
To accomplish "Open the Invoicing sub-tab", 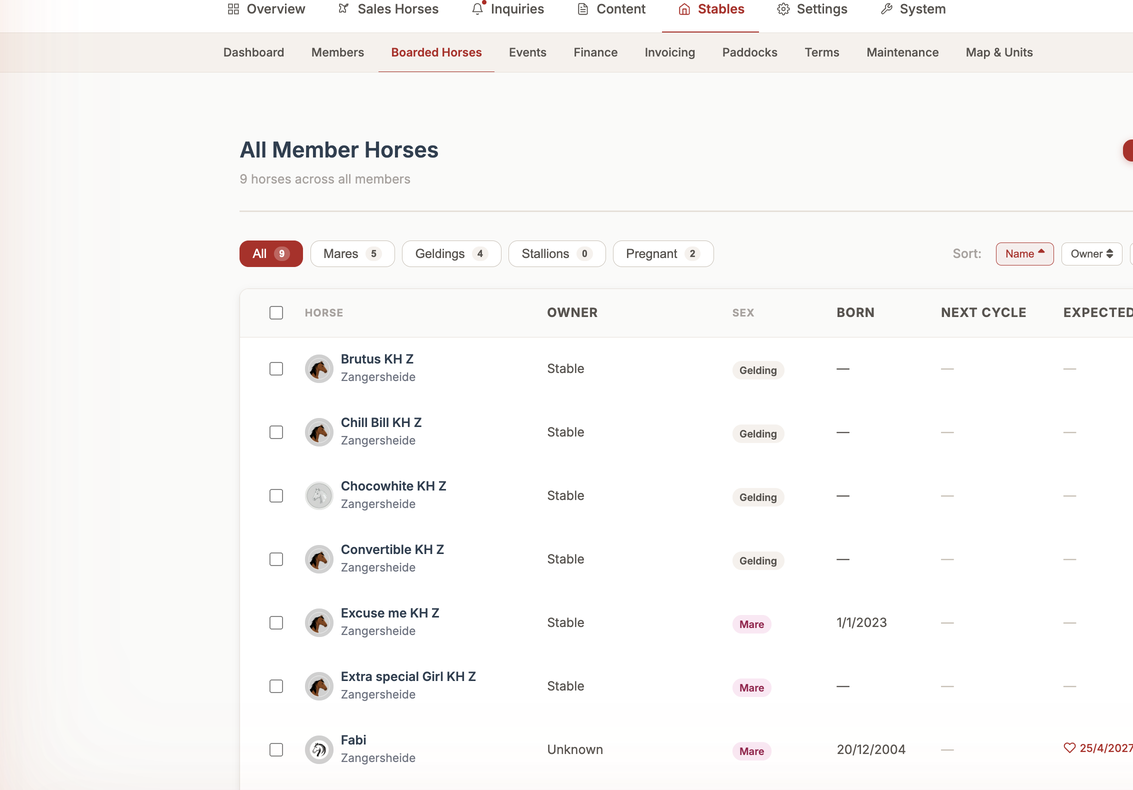I will 670,52.
